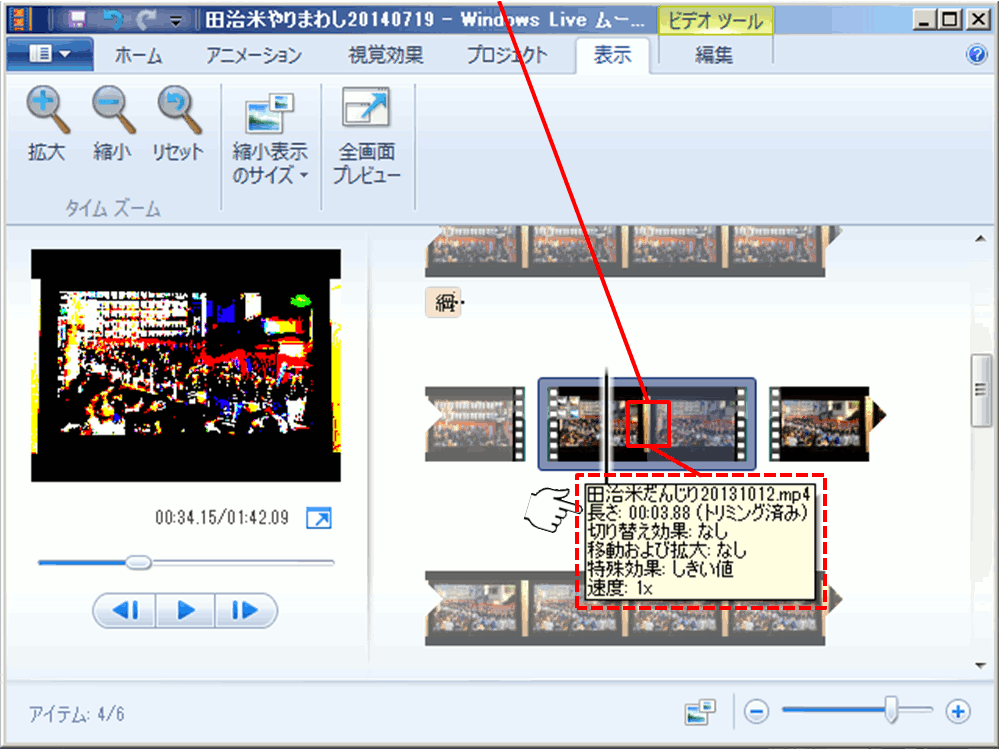Click the Help question mark icon
This screenshot has width=999, height=749.
click(977, 55)
